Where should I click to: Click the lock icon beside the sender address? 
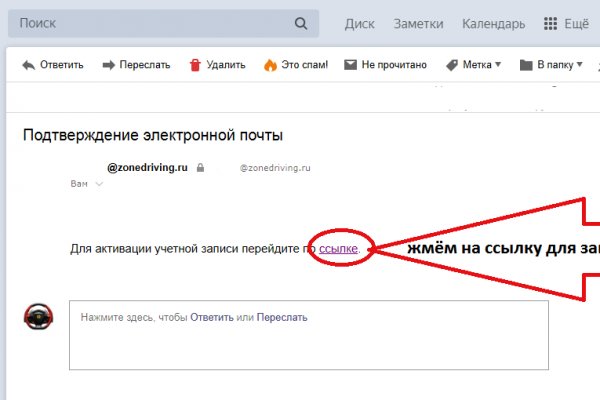[201, 169]
